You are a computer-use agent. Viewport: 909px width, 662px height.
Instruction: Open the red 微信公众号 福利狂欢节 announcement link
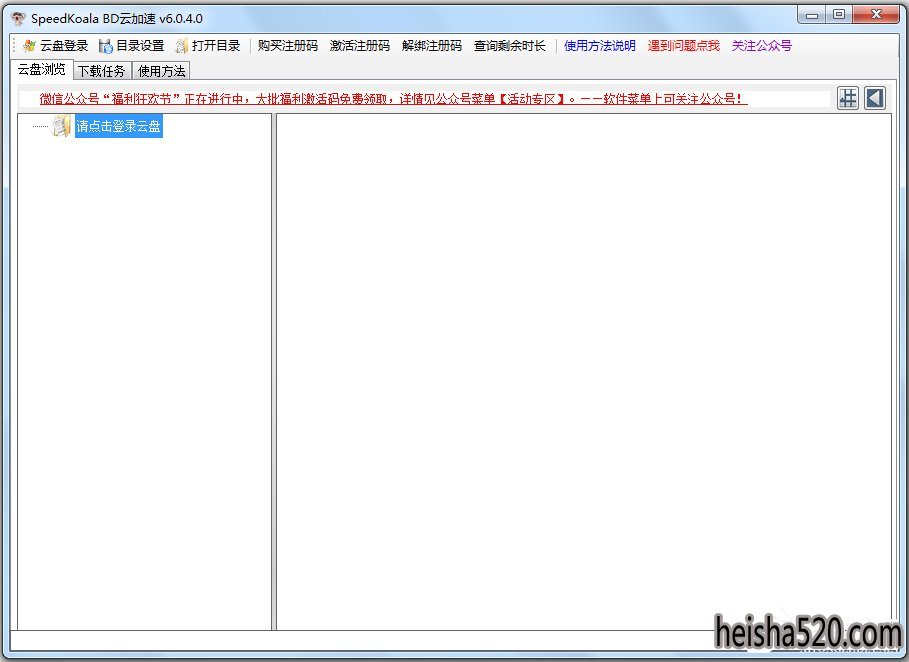394,99
